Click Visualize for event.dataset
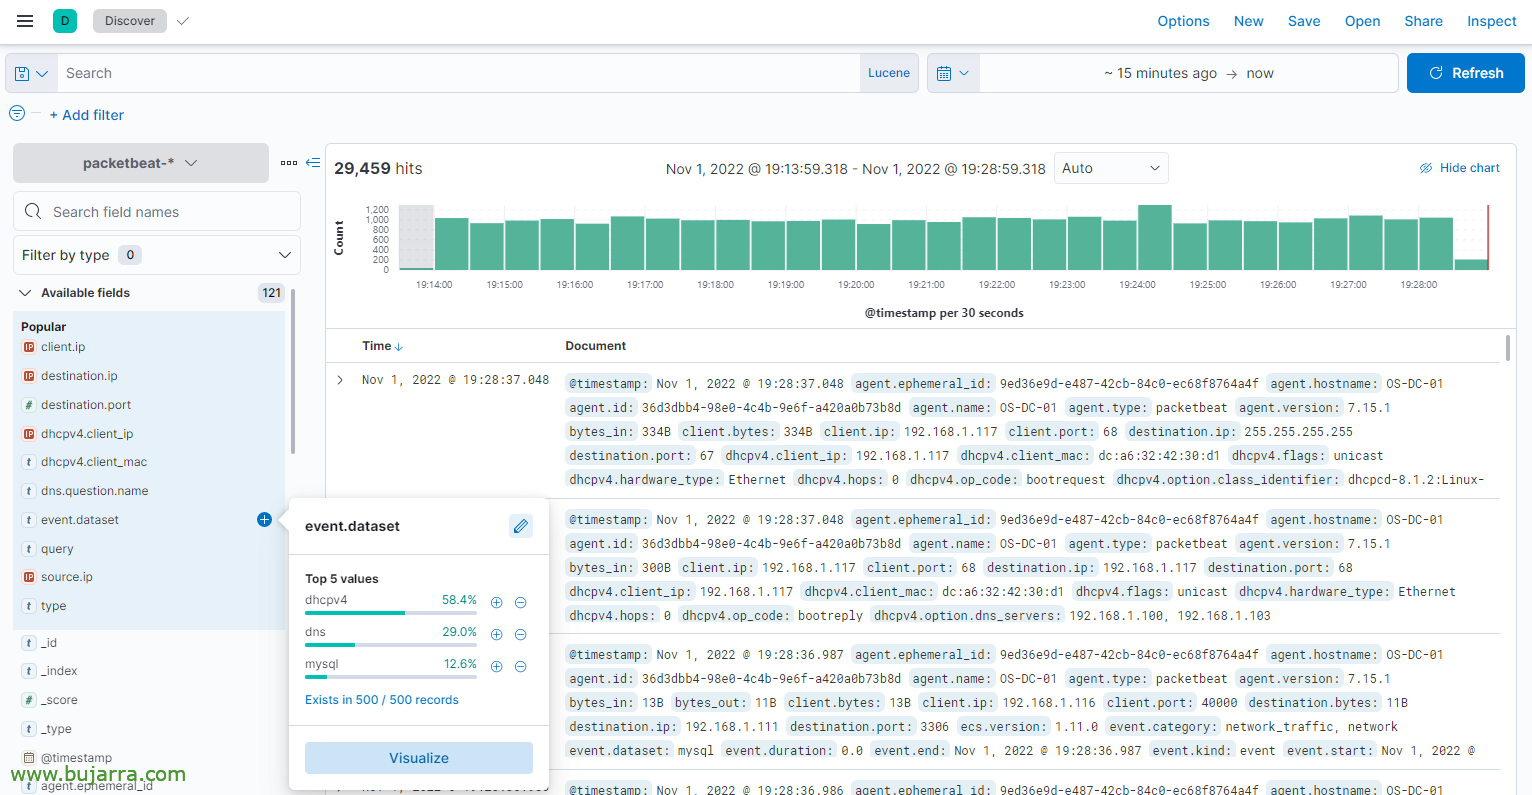 (419, 758)
